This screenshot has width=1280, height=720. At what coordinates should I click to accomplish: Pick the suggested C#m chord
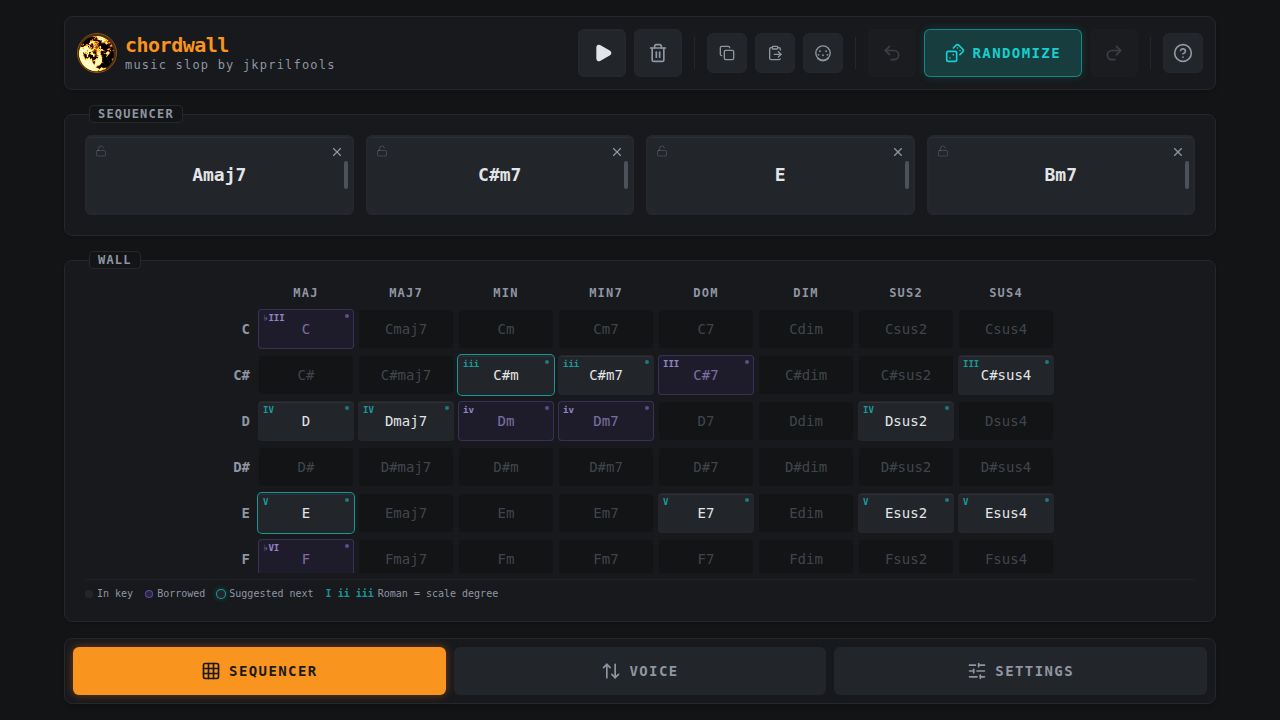click(x=506, y=375)
